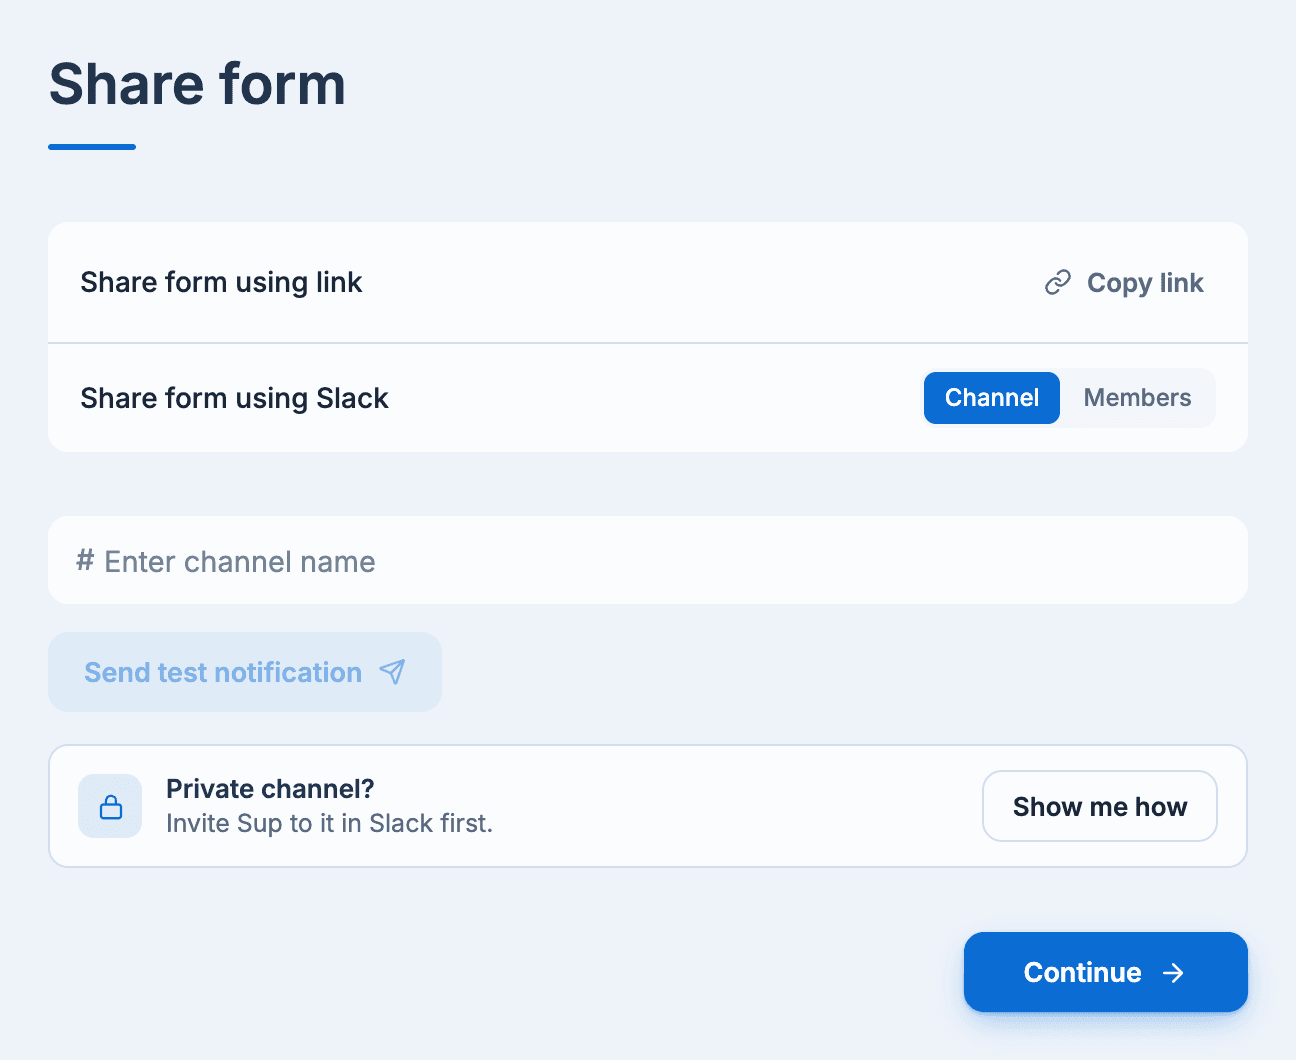The height and width of the screenshot is (1060, 1296).
Task: Click the paper plane icon
Action: (x=393, y=672)
